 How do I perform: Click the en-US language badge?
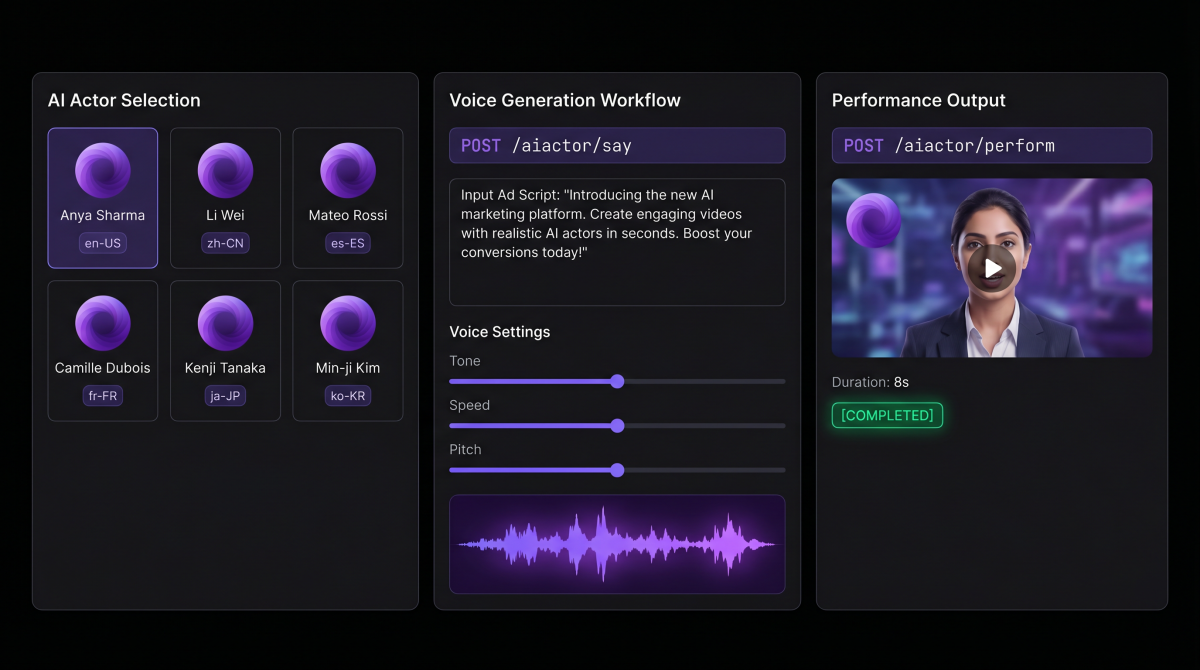point(103,243)
